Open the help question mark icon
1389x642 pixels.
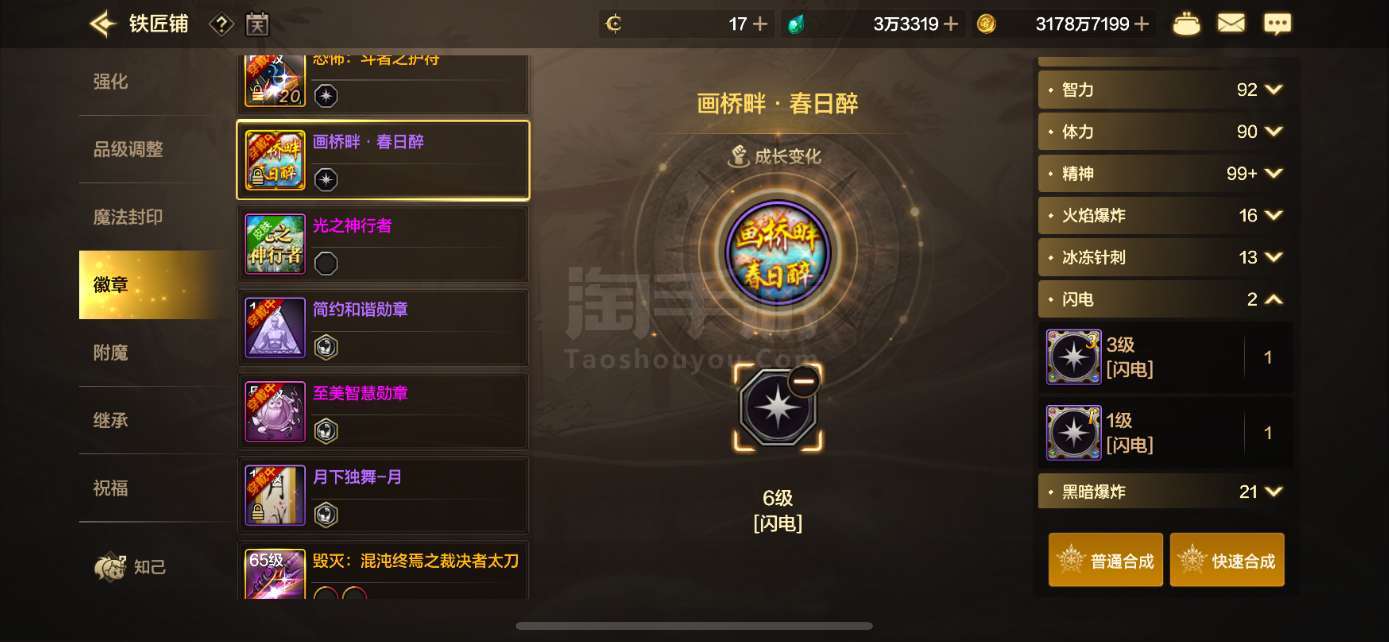coord(221,24)
